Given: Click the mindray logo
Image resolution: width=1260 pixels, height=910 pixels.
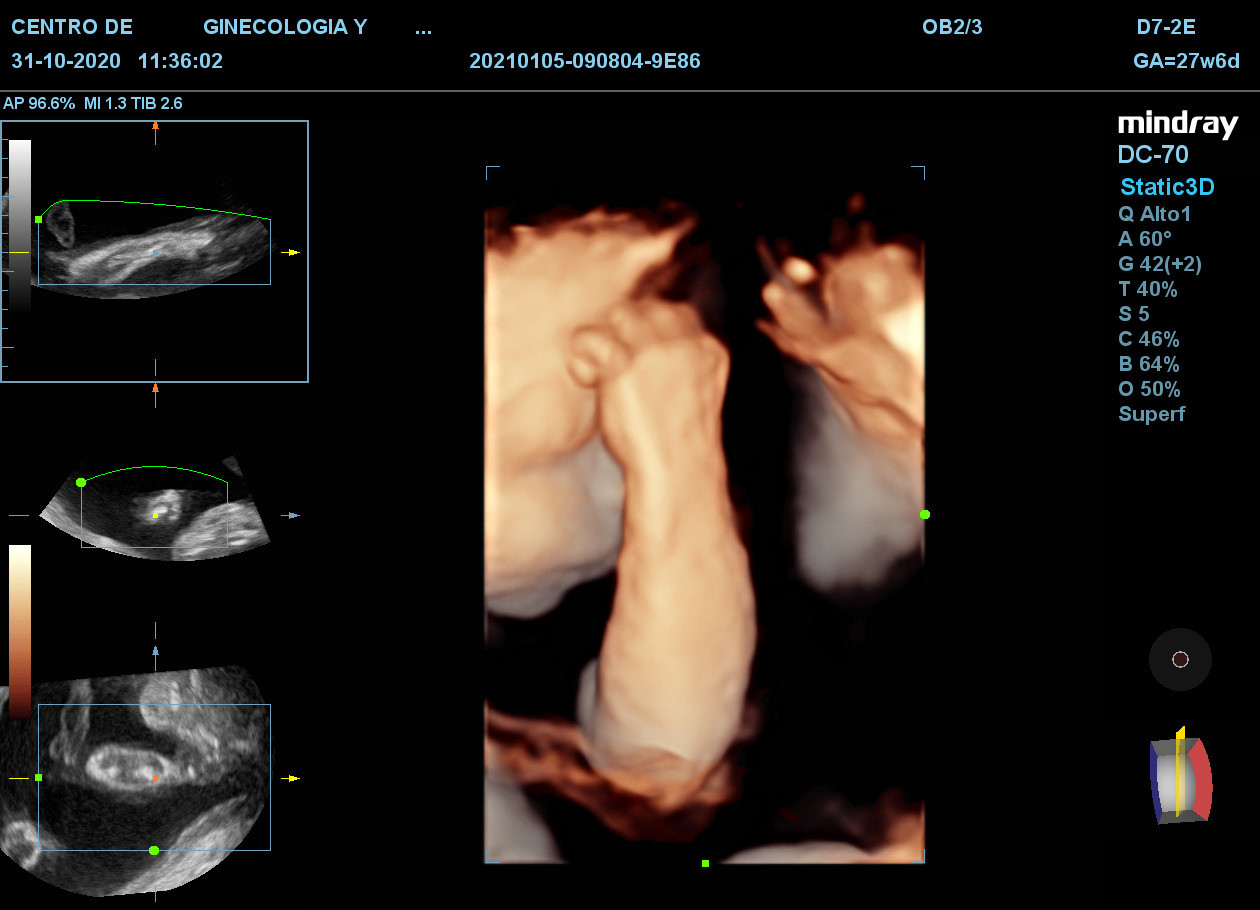Looking at the screenshot, I should tap(1177, 124).
